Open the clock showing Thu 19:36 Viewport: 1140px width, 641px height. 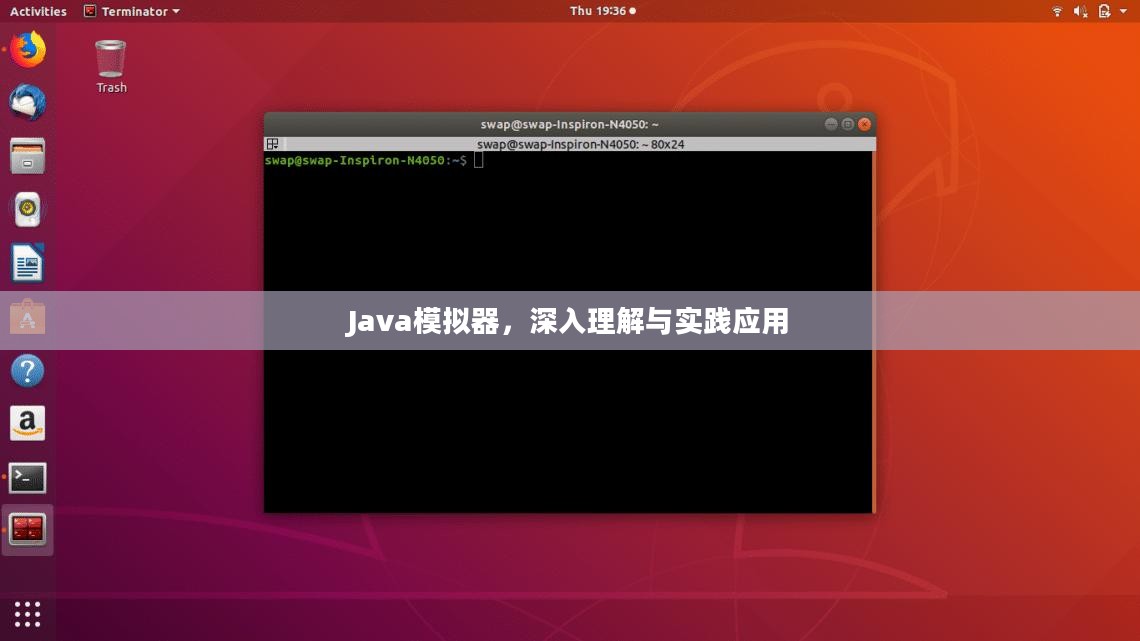click(603, 11)
